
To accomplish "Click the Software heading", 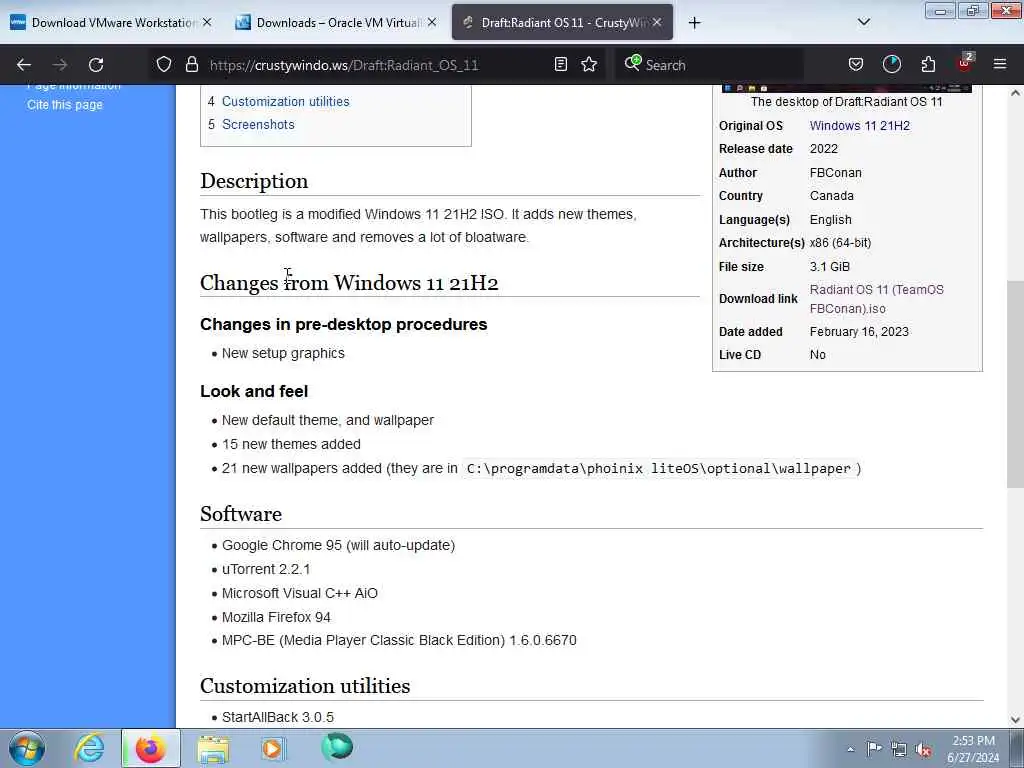I will tap(241, 514).
